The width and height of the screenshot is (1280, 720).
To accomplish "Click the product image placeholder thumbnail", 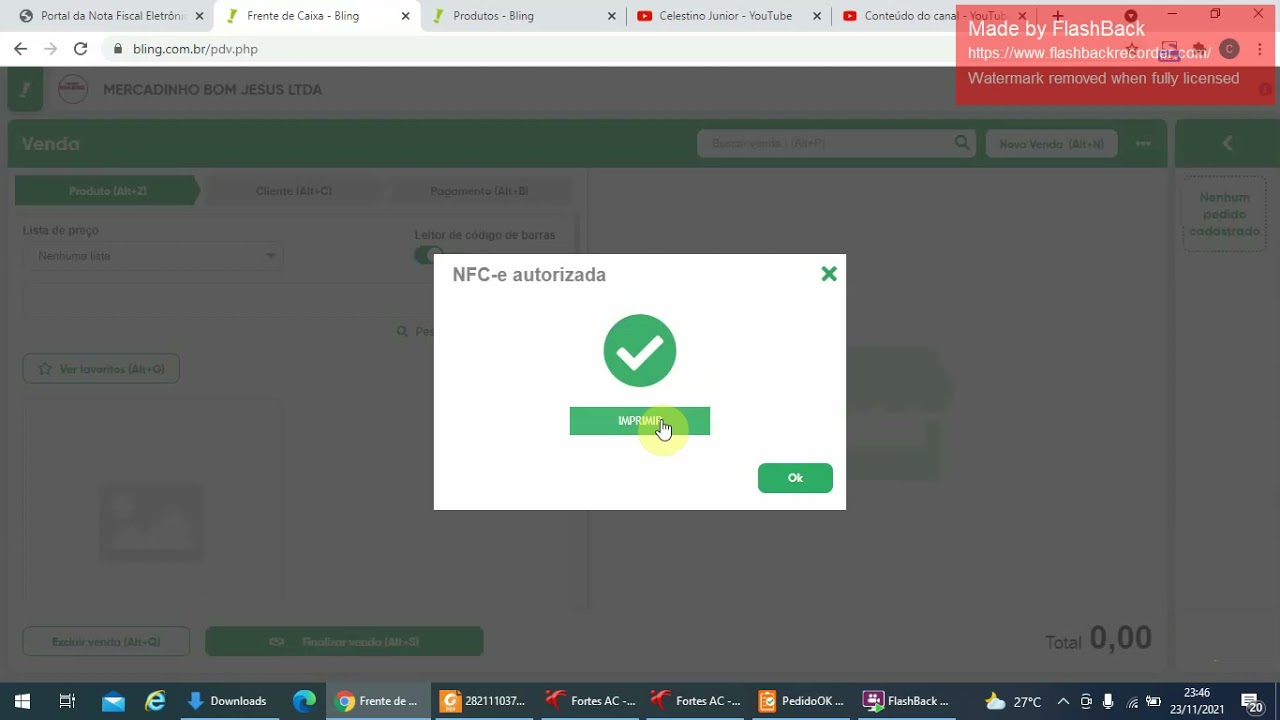I will pyautogui.click(x=152, y=522).
